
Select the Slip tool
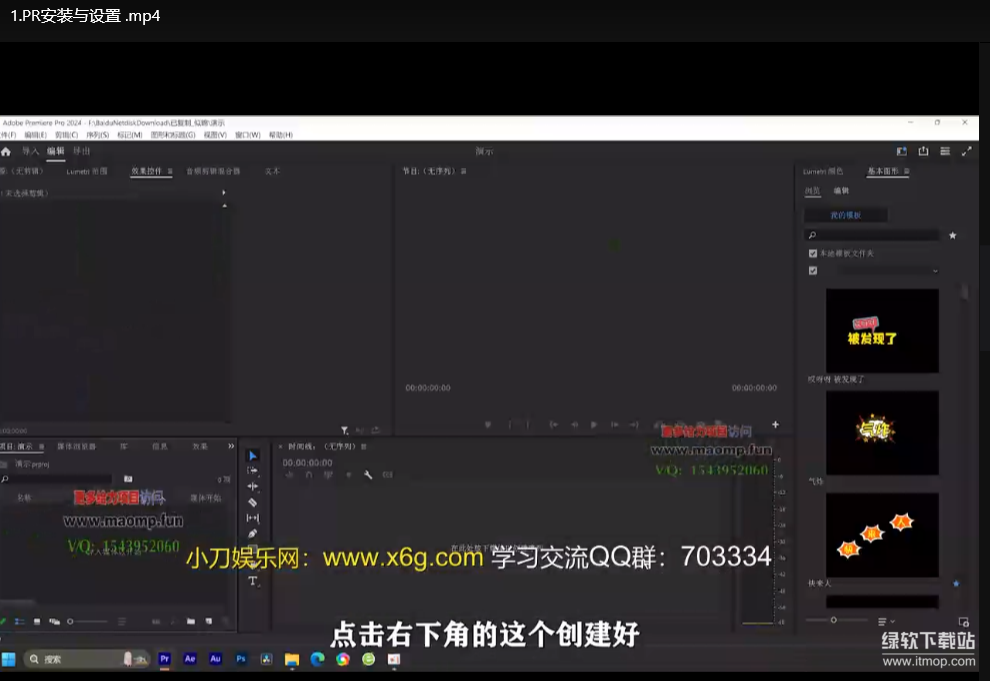pyautogui.click(x=253, y=518)
